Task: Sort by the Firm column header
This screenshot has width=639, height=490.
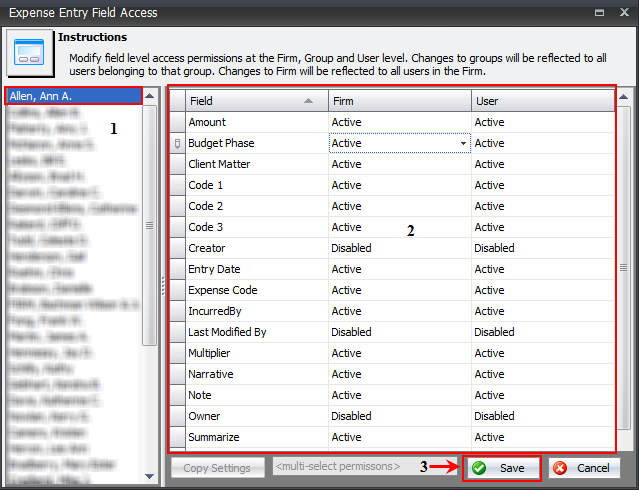Action: point(399,101)
